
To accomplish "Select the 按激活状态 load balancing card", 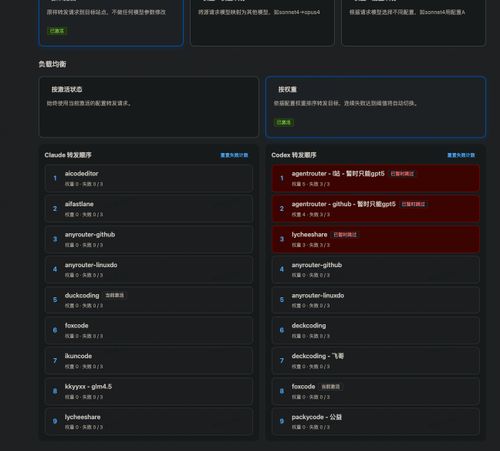I will (x=149, y=107).
